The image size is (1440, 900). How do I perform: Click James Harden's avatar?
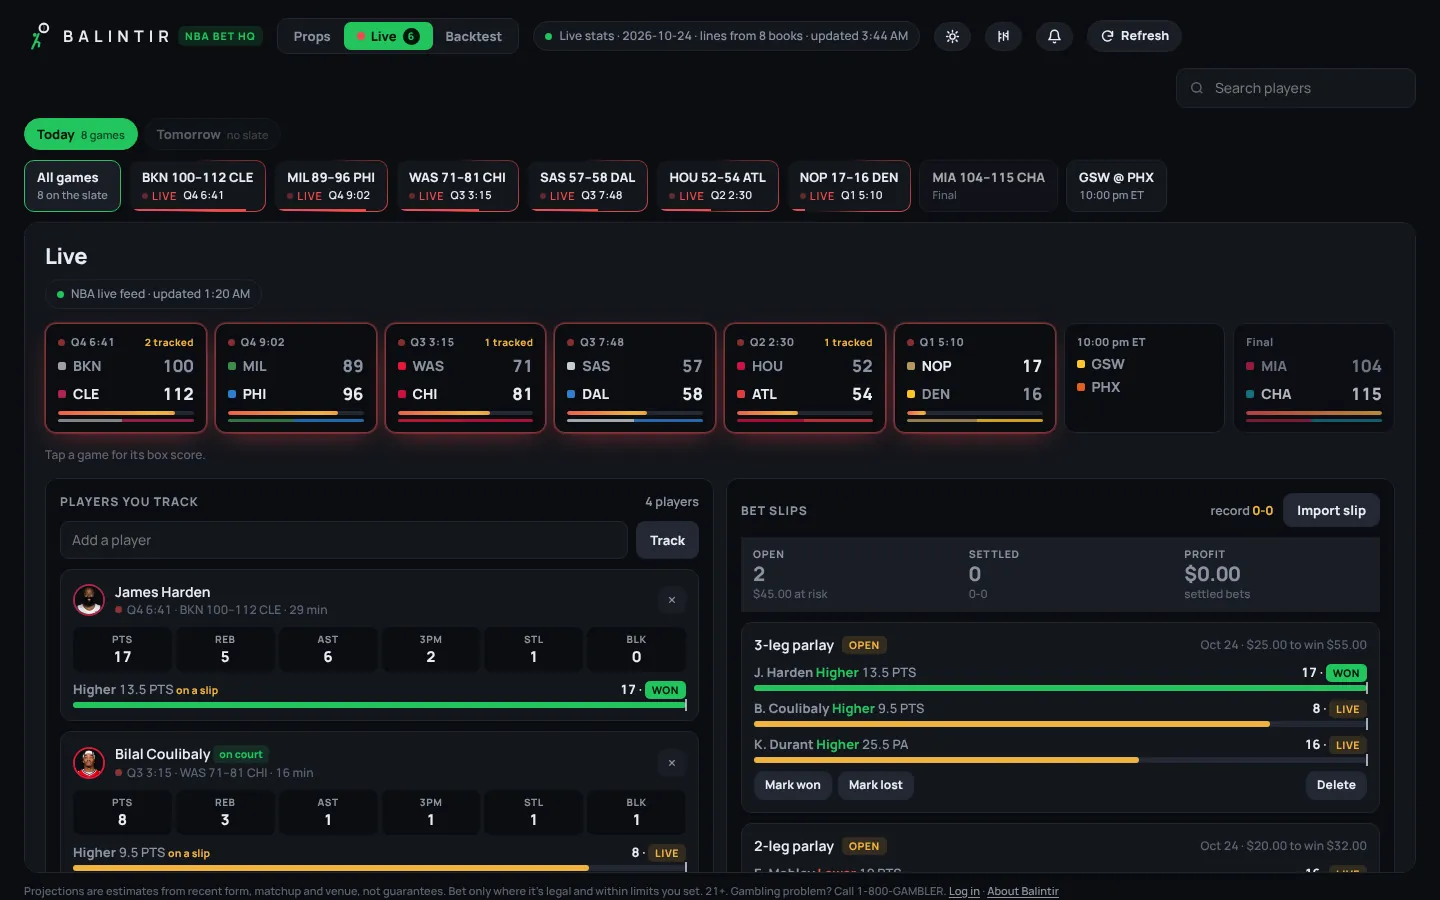point(89,600)
